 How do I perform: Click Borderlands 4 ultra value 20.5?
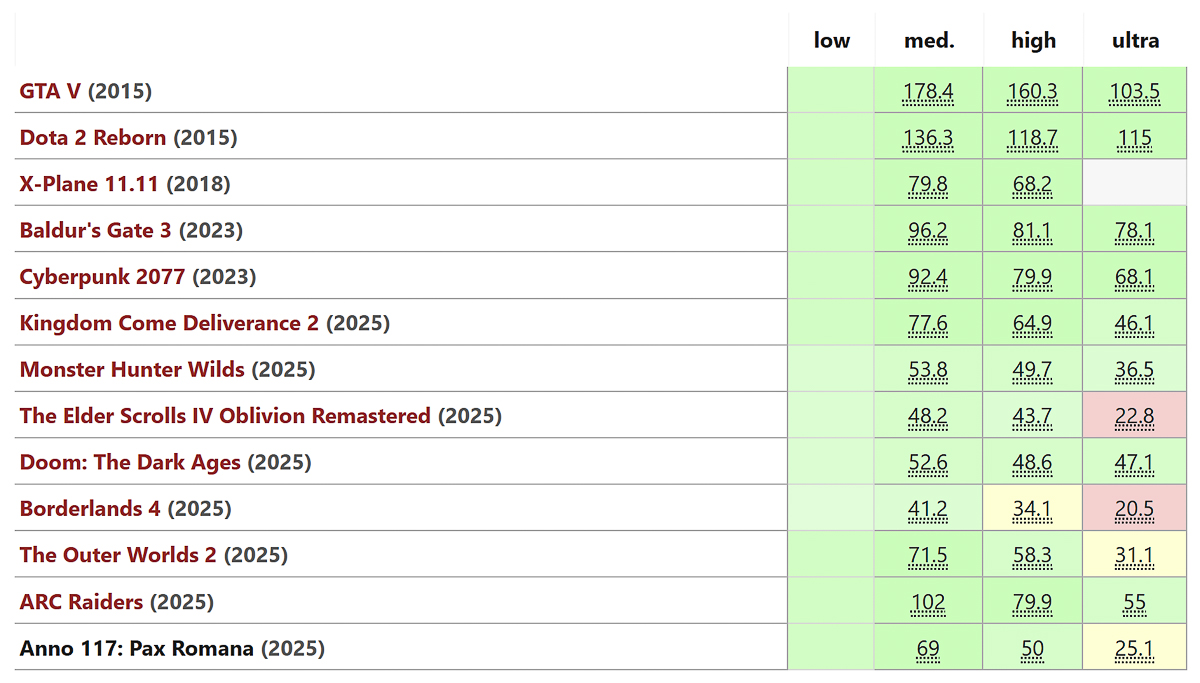point(1135,510)
